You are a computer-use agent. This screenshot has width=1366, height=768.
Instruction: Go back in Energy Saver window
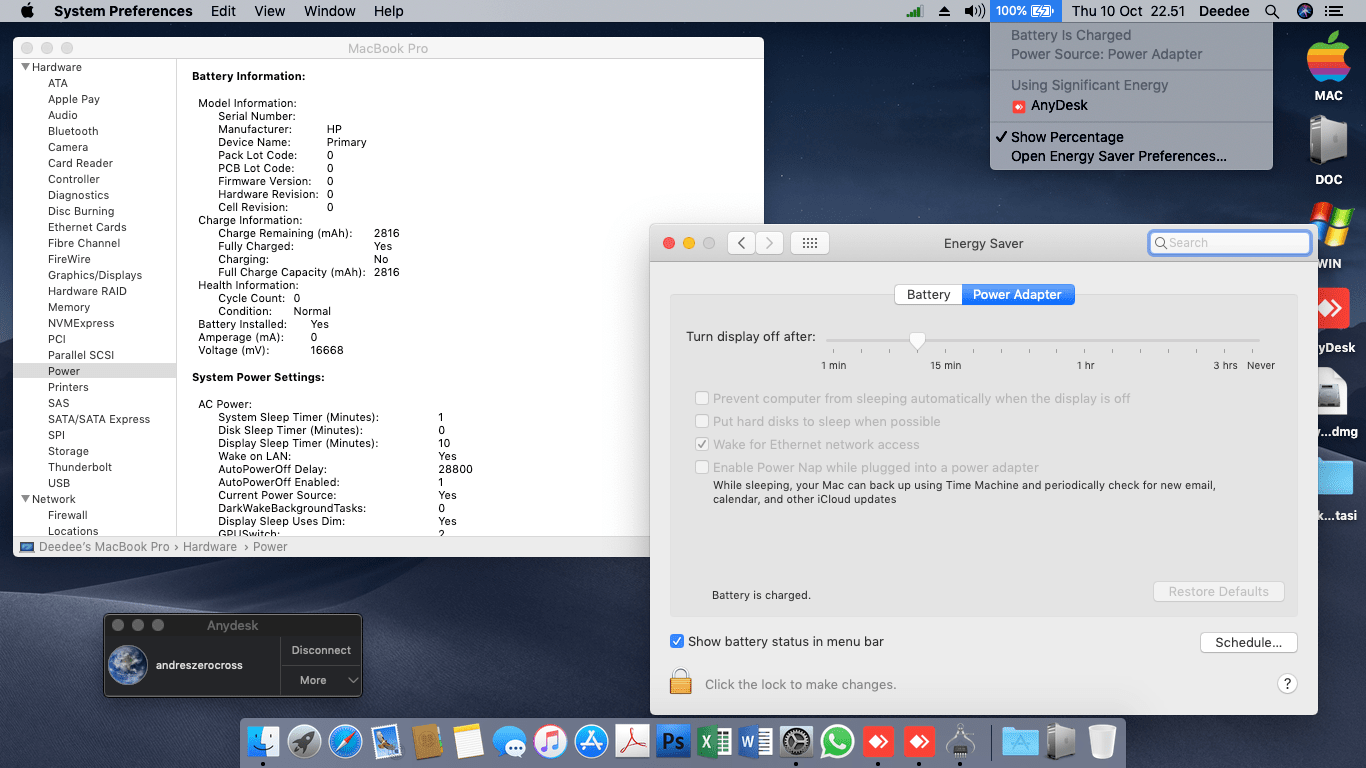click(x=741, y=243)
